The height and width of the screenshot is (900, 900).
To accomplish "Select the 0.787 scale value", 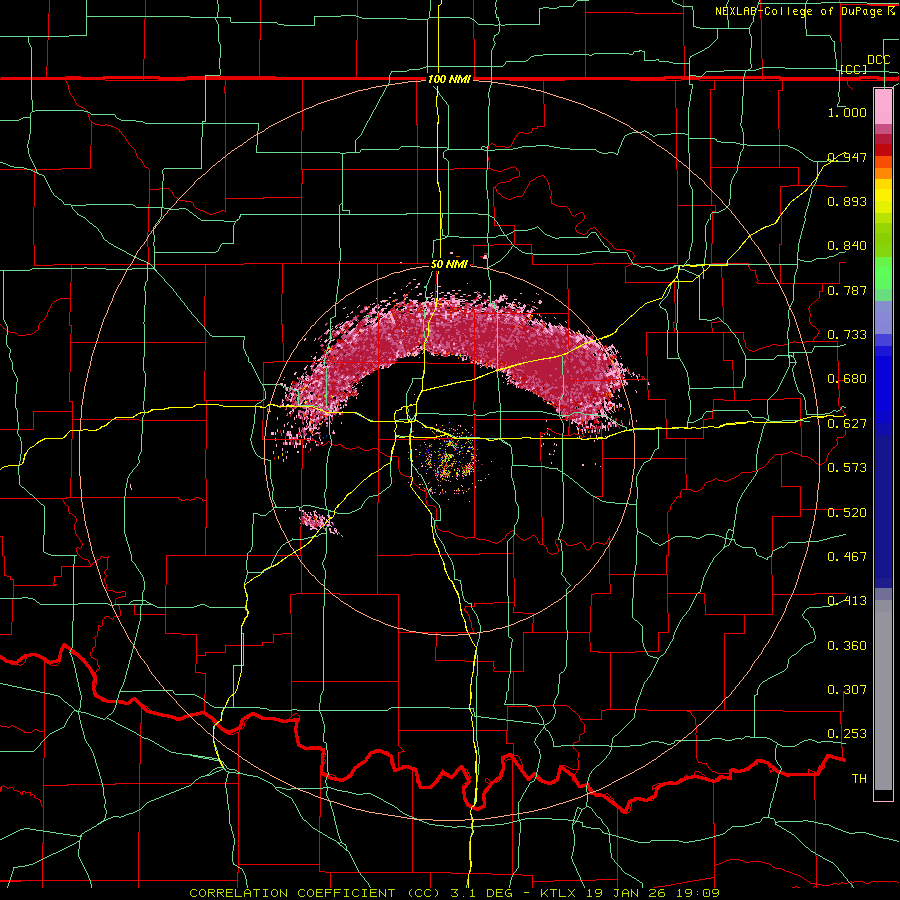I will click(847, 290).
